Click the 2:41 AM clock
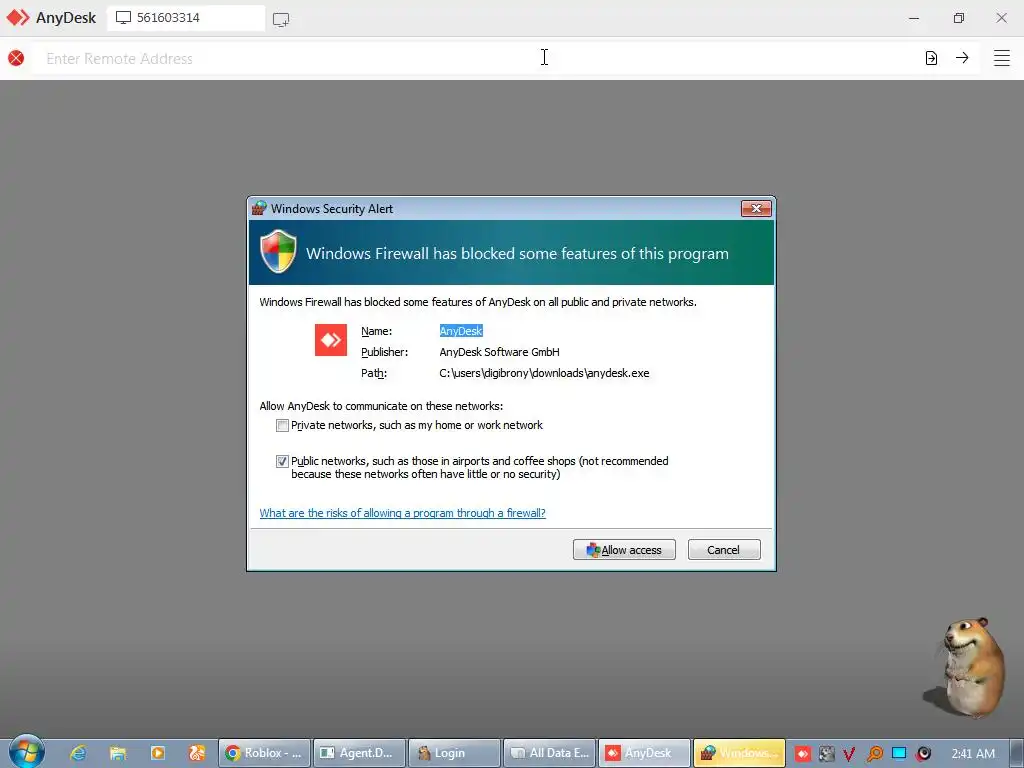This screenshot has width=1024, height=768. tap(973, 754)
